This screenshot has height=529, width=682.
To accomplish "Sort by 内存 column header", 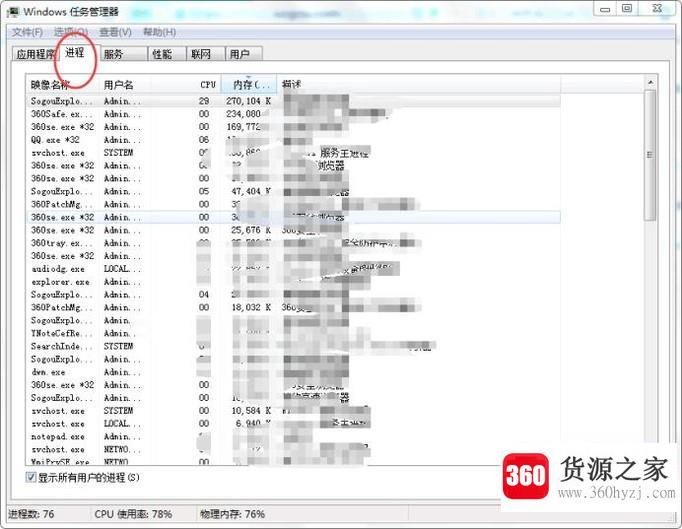I will pos(249,84).
